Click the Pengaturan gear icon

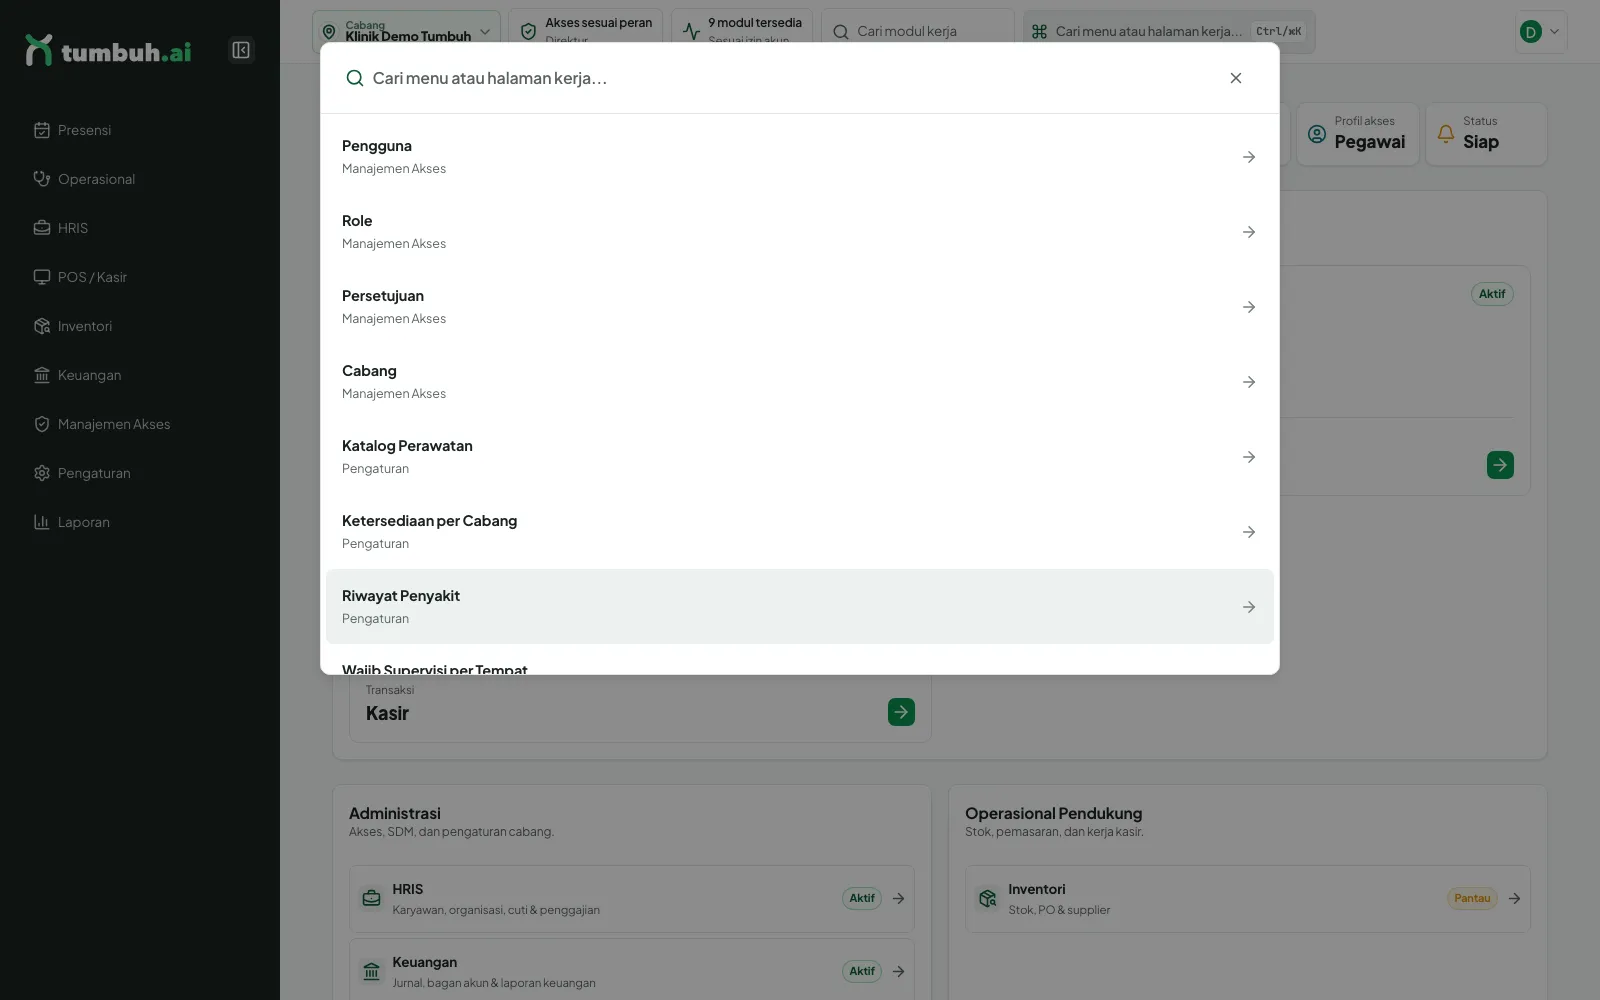pyautogui.click(x=42, y=473)
